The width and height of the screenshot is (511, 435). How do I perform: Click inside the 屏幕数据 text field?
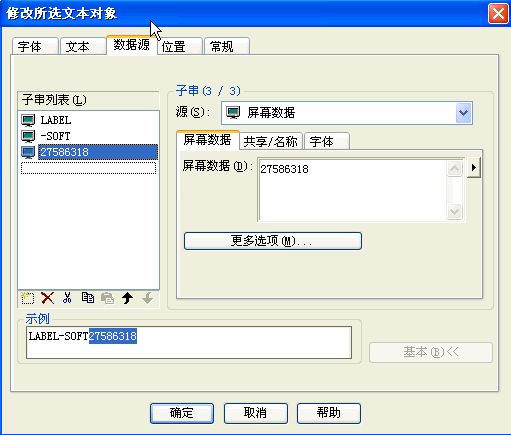pyautogui.click(x=353, y=190)
